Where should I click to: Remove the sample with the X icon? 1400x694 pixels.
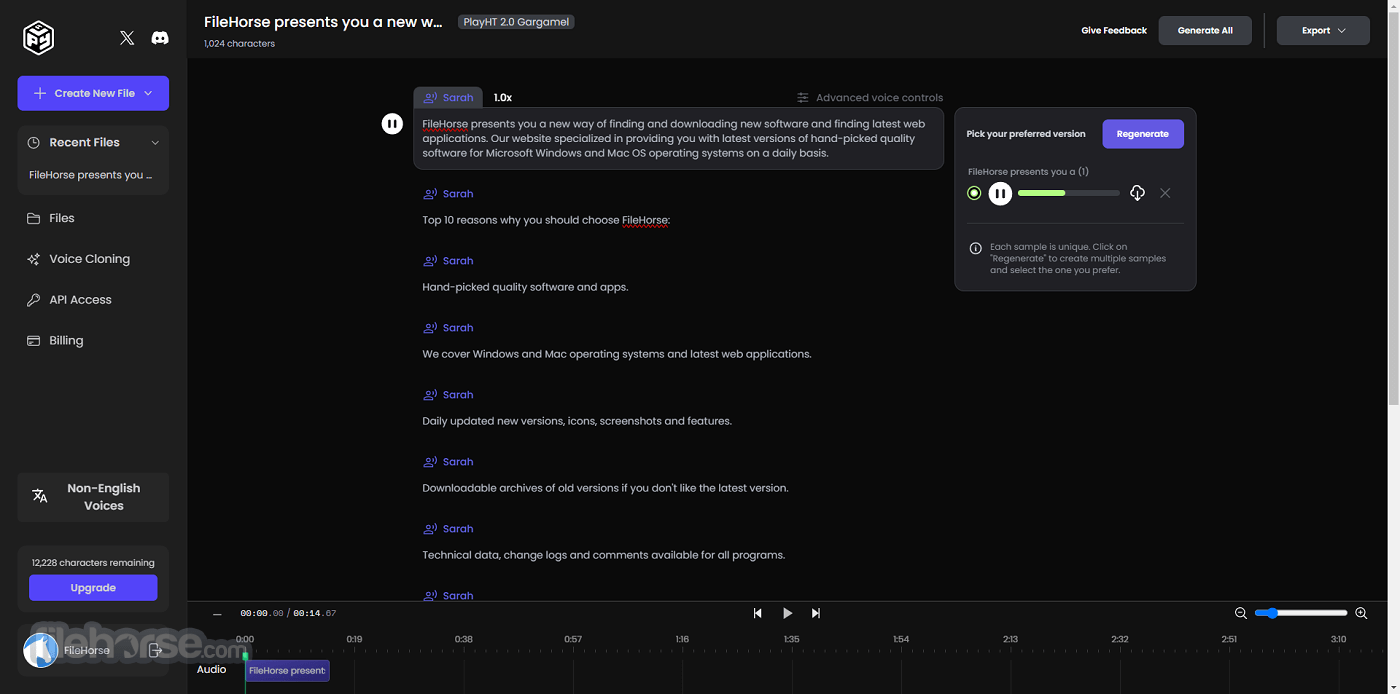(x=1165, y=193)
